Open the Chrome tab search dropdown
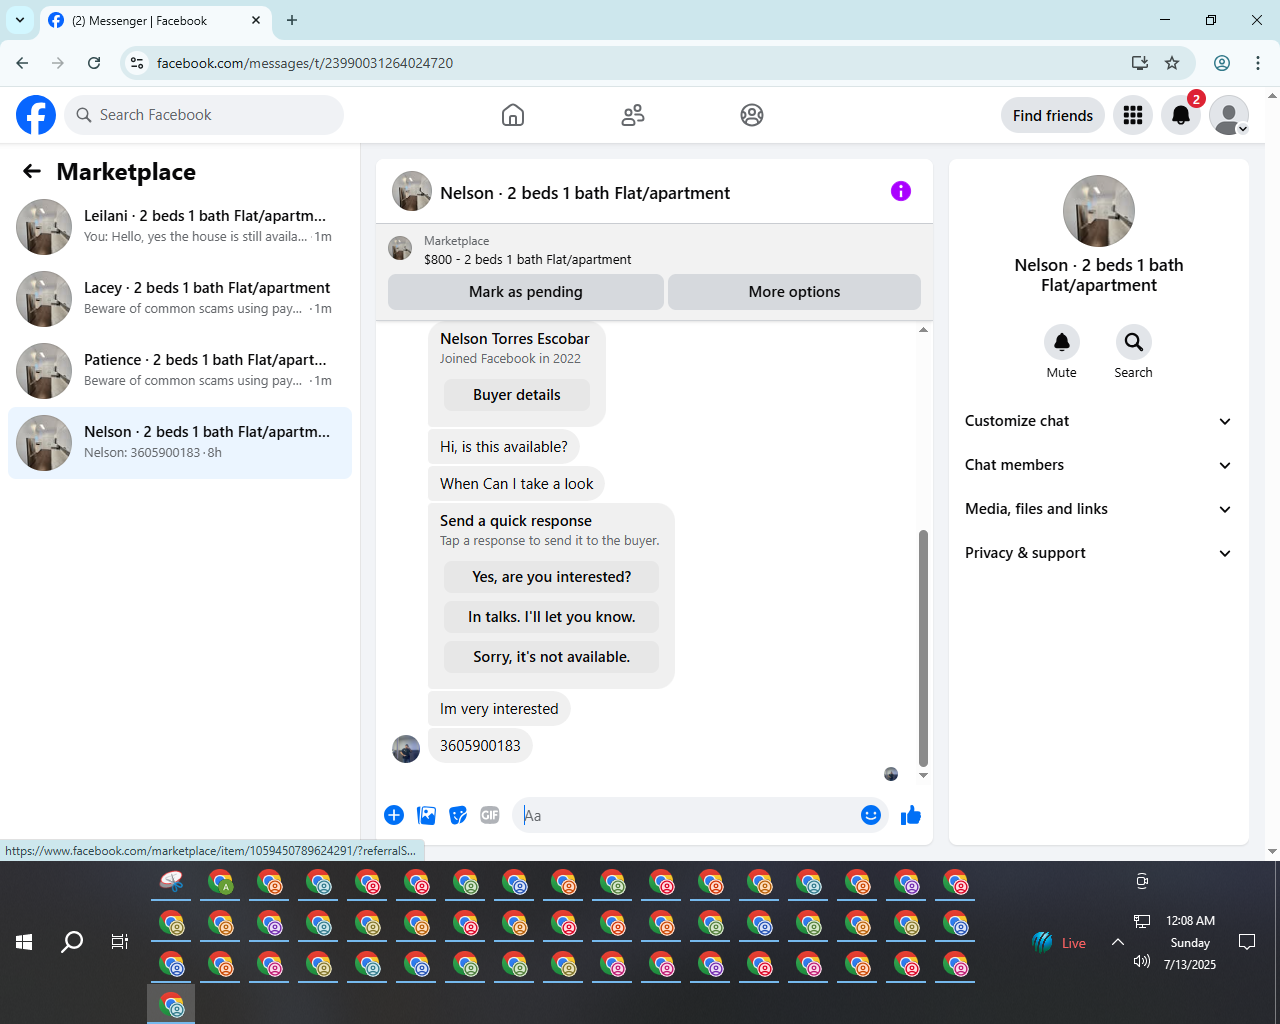This screenshot has width=1280, height=1024. [x=20, y=20]
